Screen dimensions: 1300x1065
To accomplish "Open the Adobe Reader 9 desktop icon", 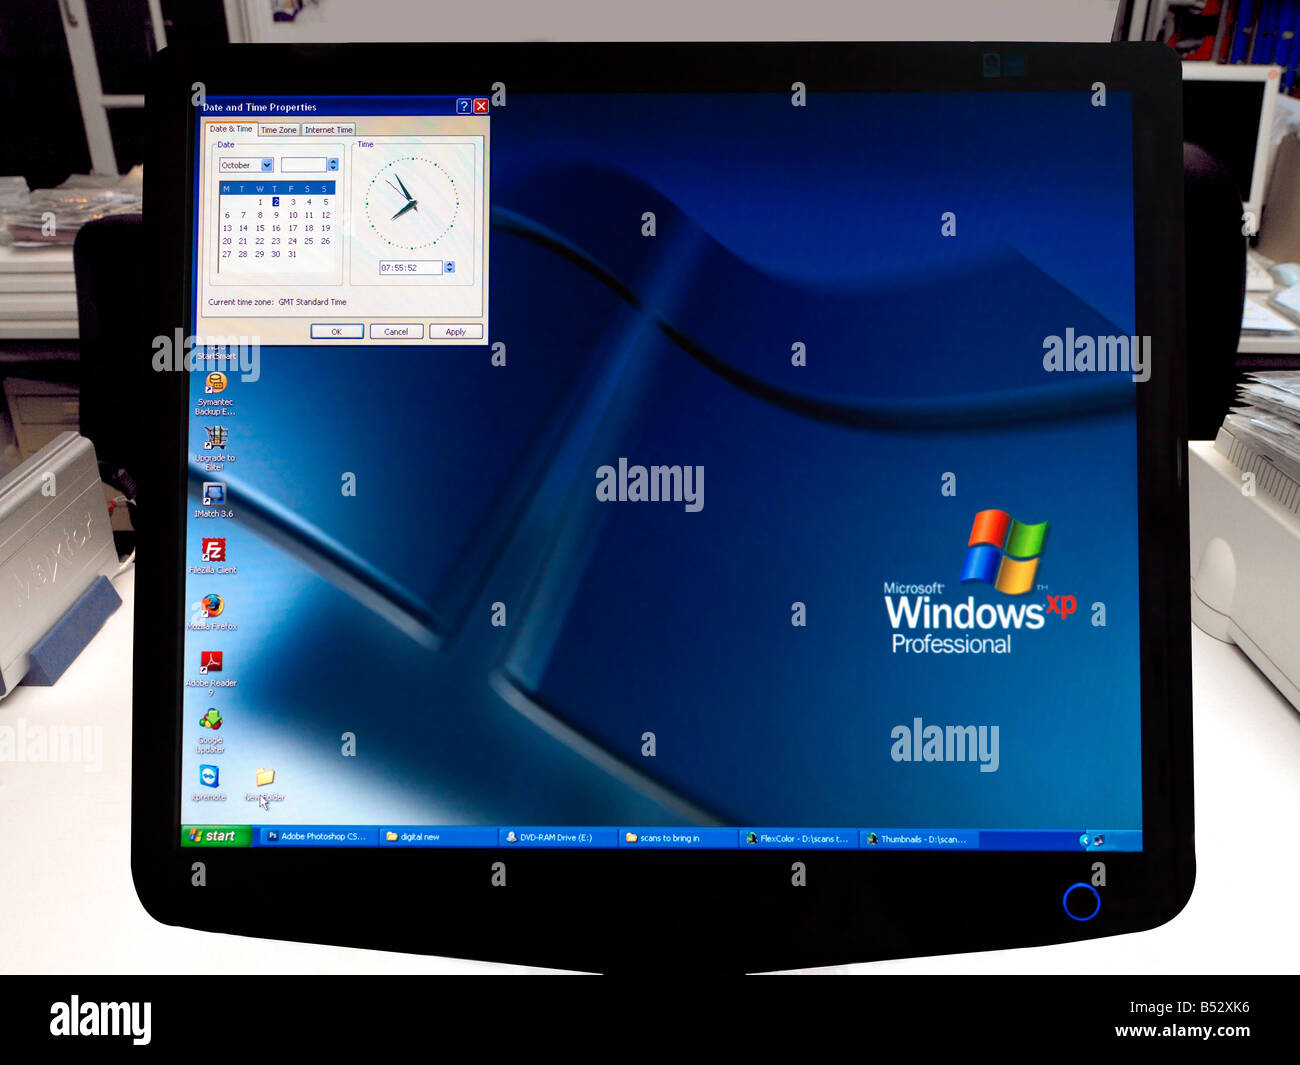I will pos(211,664).
